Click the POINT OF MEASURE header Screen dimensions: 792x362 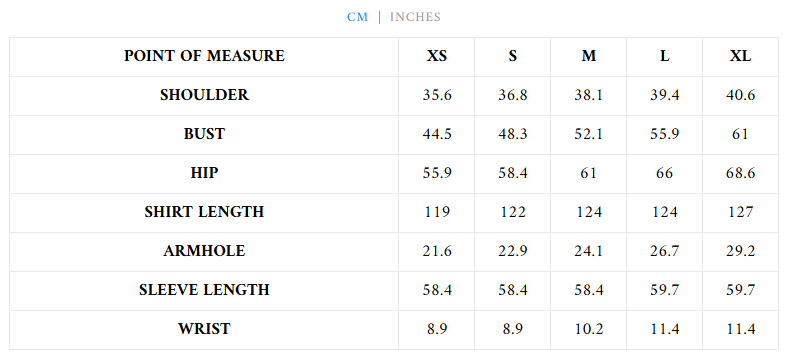(204, 56)
